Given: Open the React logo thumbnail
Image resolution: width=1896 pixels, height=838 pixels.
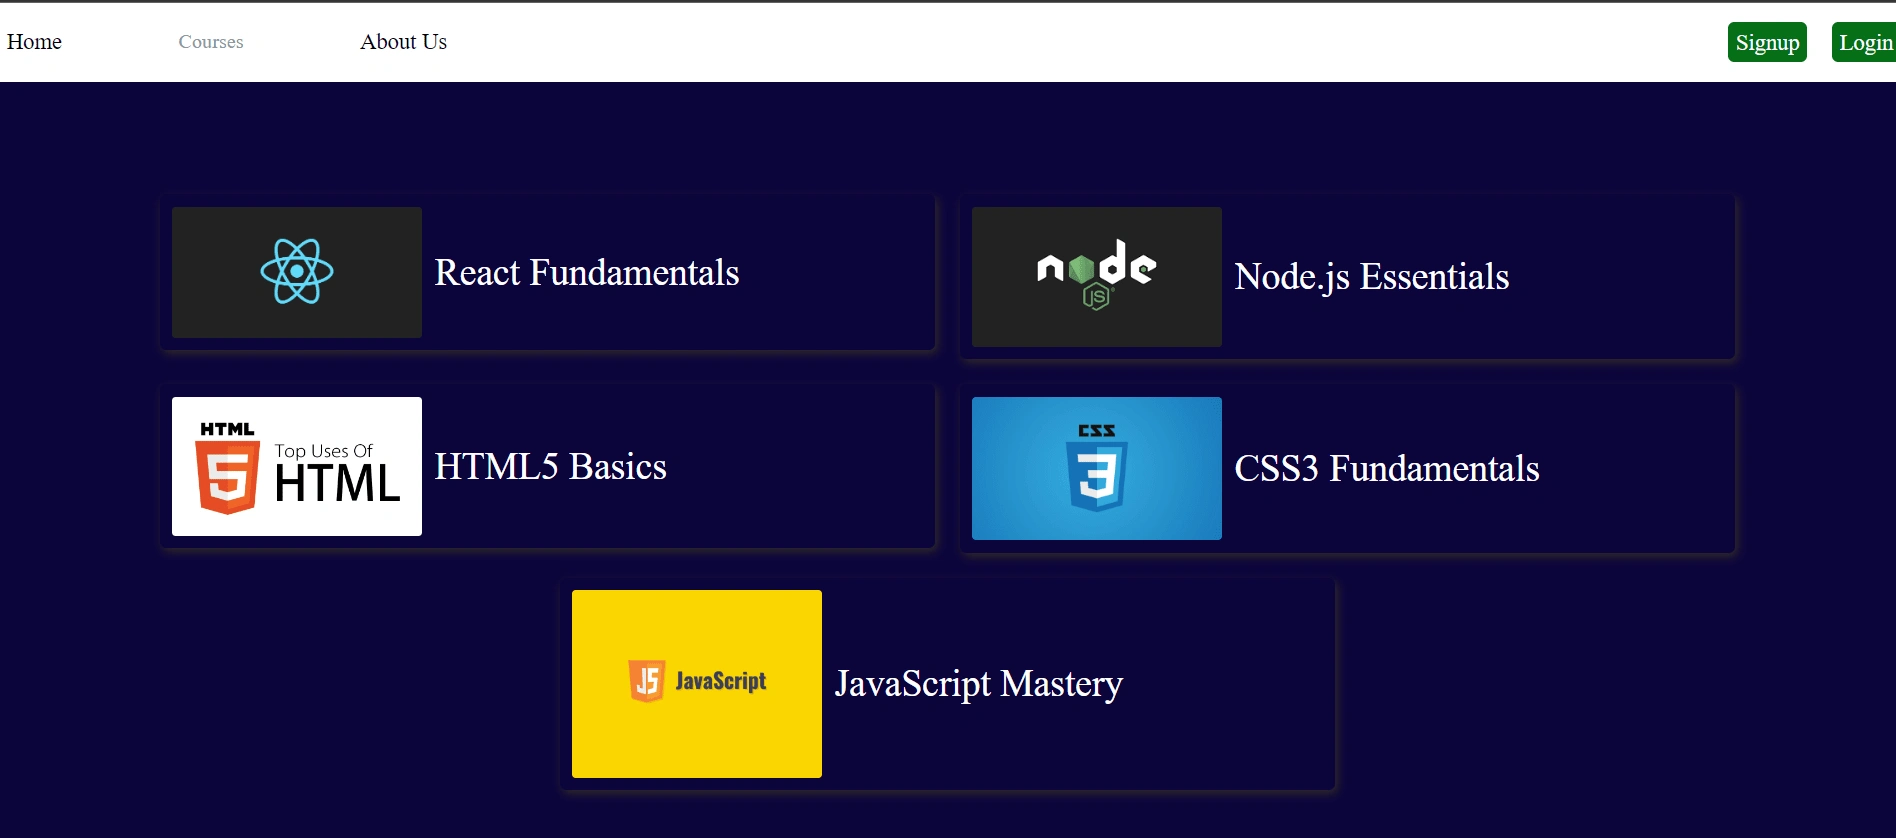Looking at the screenshot, I should pos(297,272).
